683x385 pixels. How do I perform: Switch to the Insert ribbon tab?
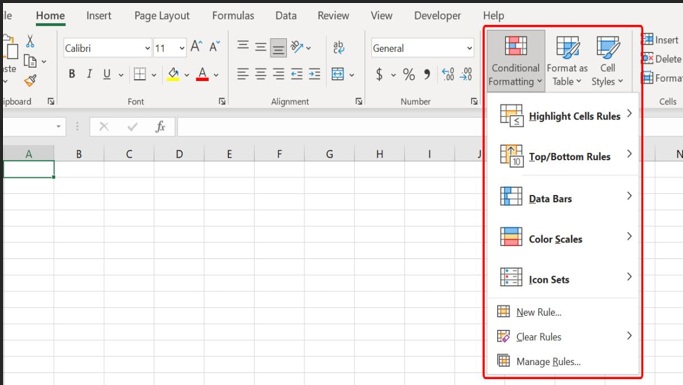point(98,16)
